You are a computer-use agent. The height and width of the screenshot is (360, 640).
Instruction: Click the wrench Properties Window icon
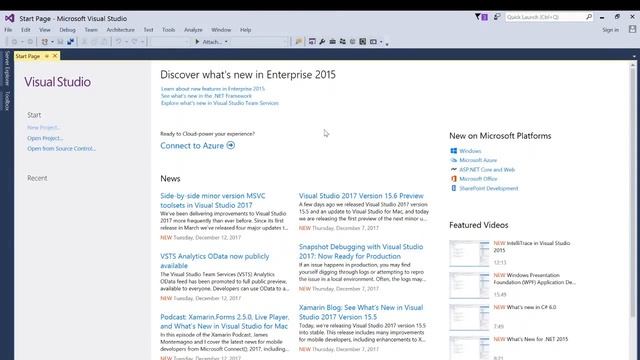[x=322, y=42]
